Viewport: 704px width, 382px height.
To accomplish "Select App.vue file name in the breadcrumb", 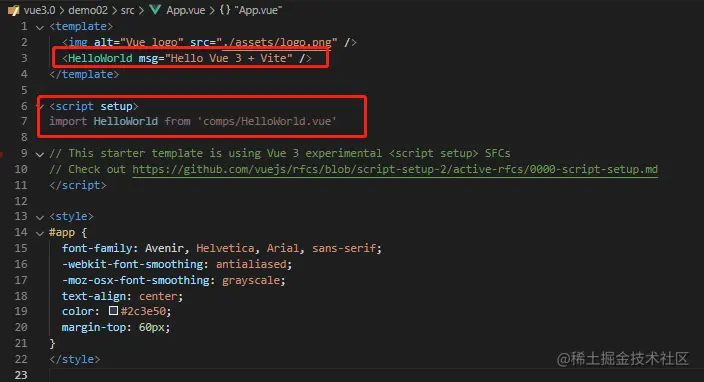I will pyautogui.click(x=185, y=10).
